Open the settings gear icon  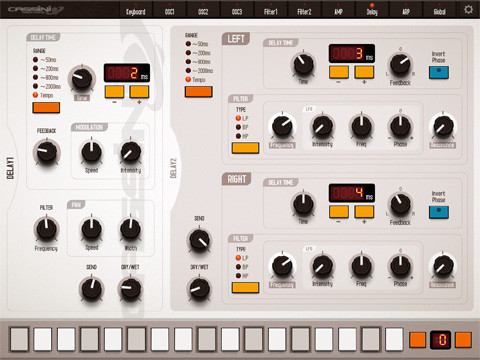(x=468, y=9)
